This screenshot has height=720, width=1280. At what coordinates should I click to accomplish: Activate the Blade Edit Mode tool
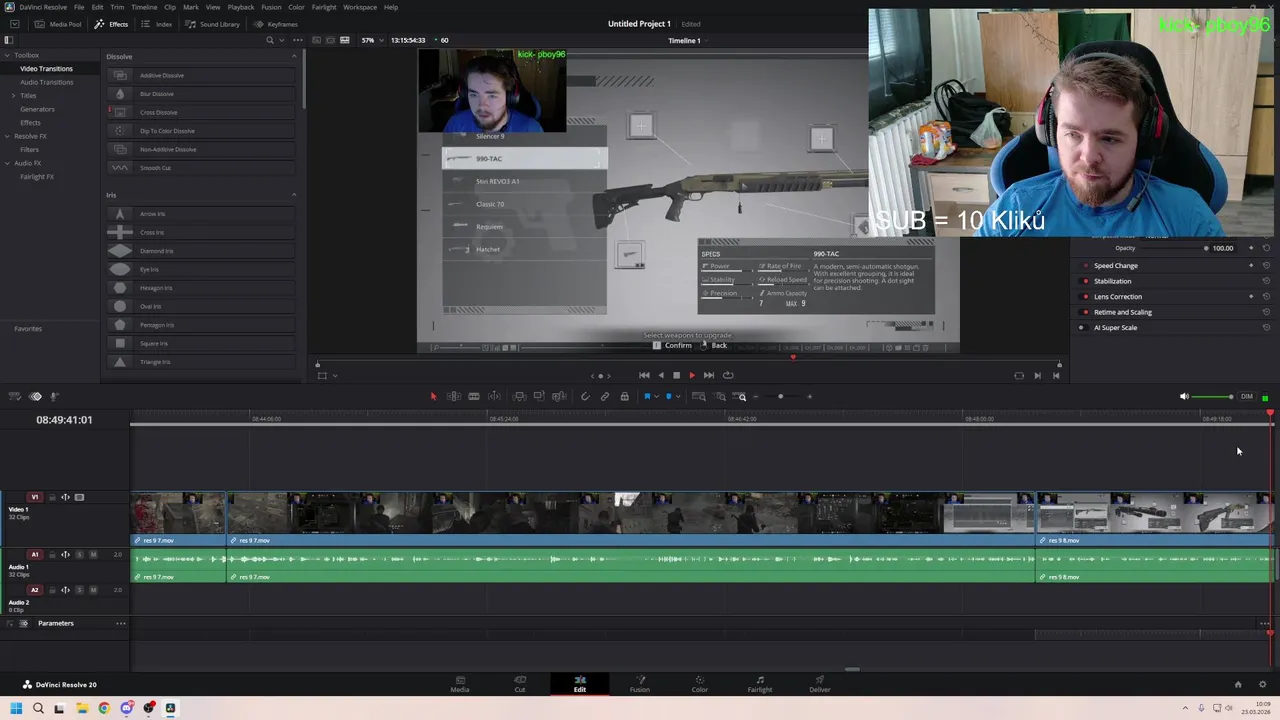click(x=474, y=397)
